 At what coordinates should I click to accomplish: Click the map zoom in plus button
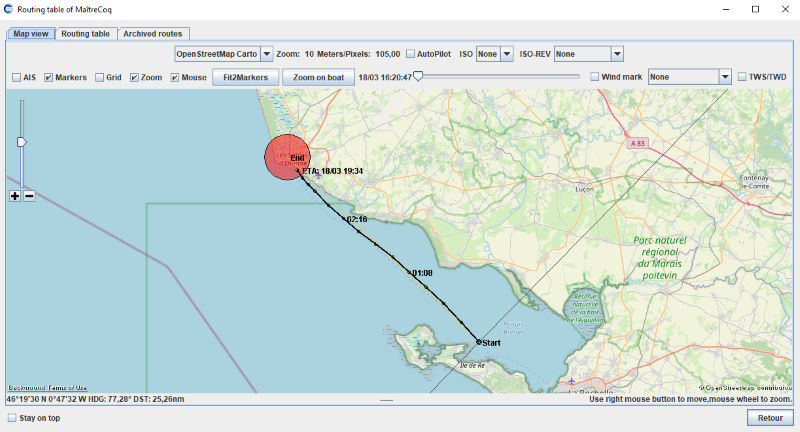point(15,196)
